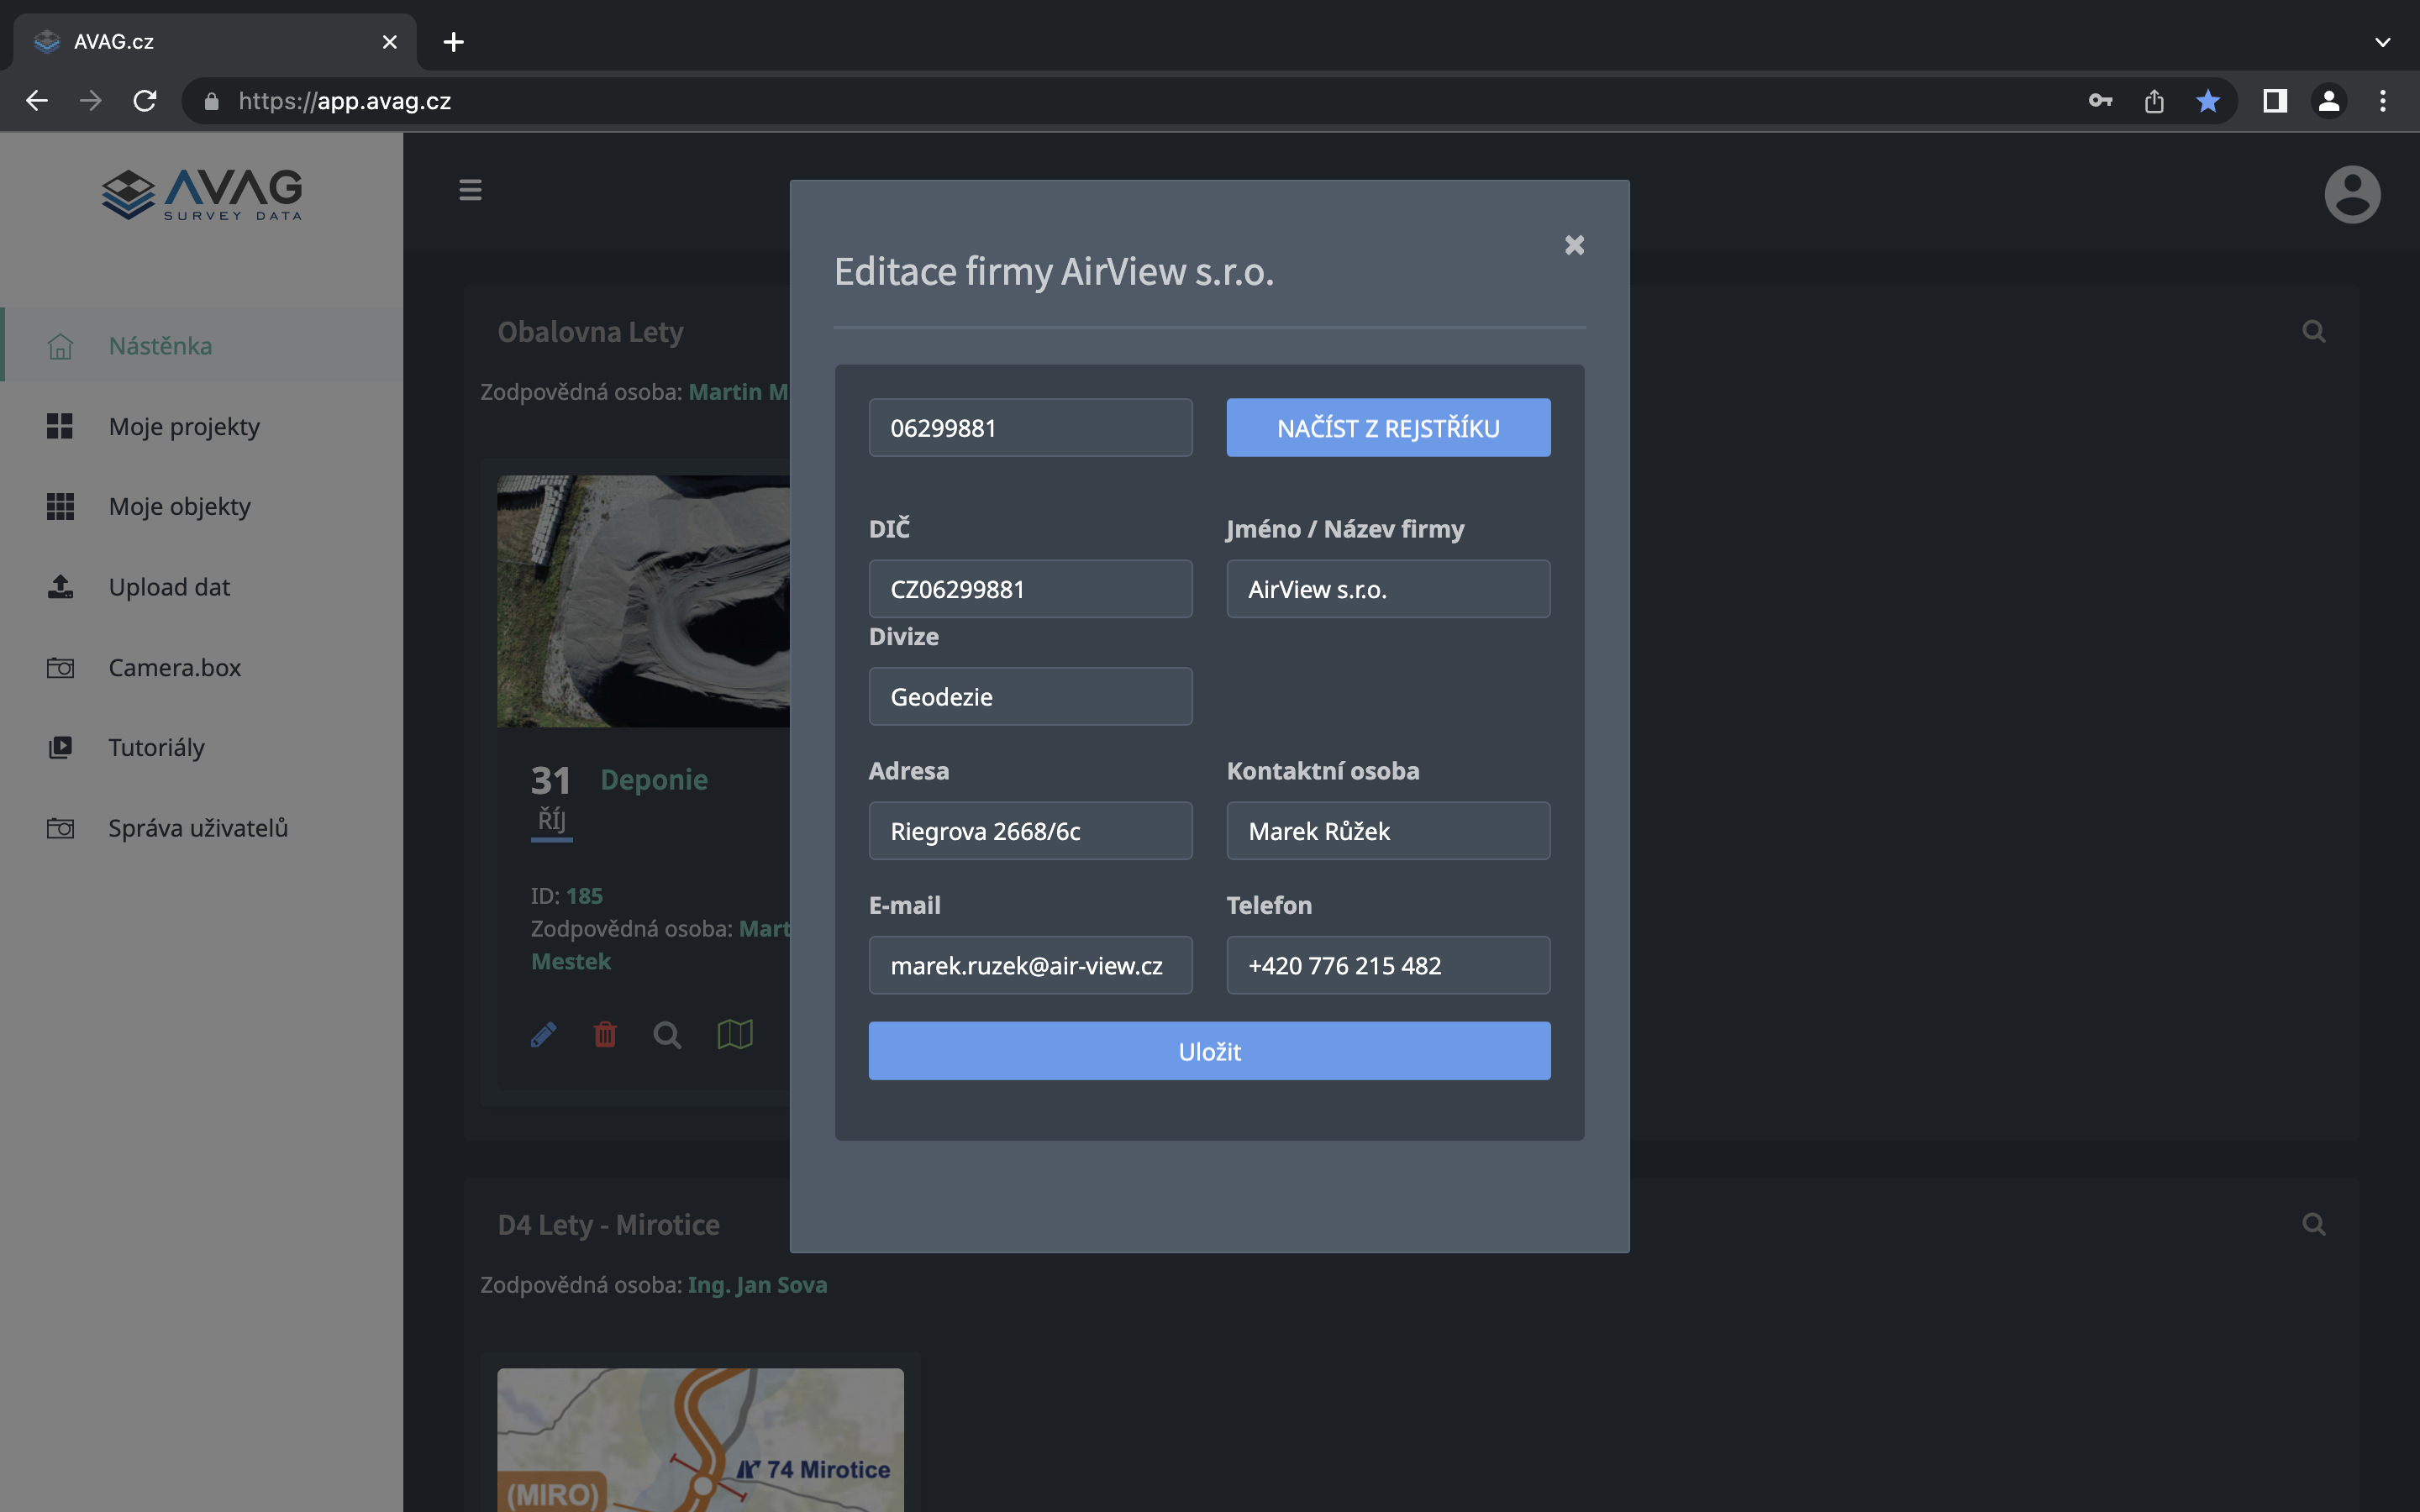Go to Upload dat section
Screen dimensions: 2420x1512
(169, 587)
